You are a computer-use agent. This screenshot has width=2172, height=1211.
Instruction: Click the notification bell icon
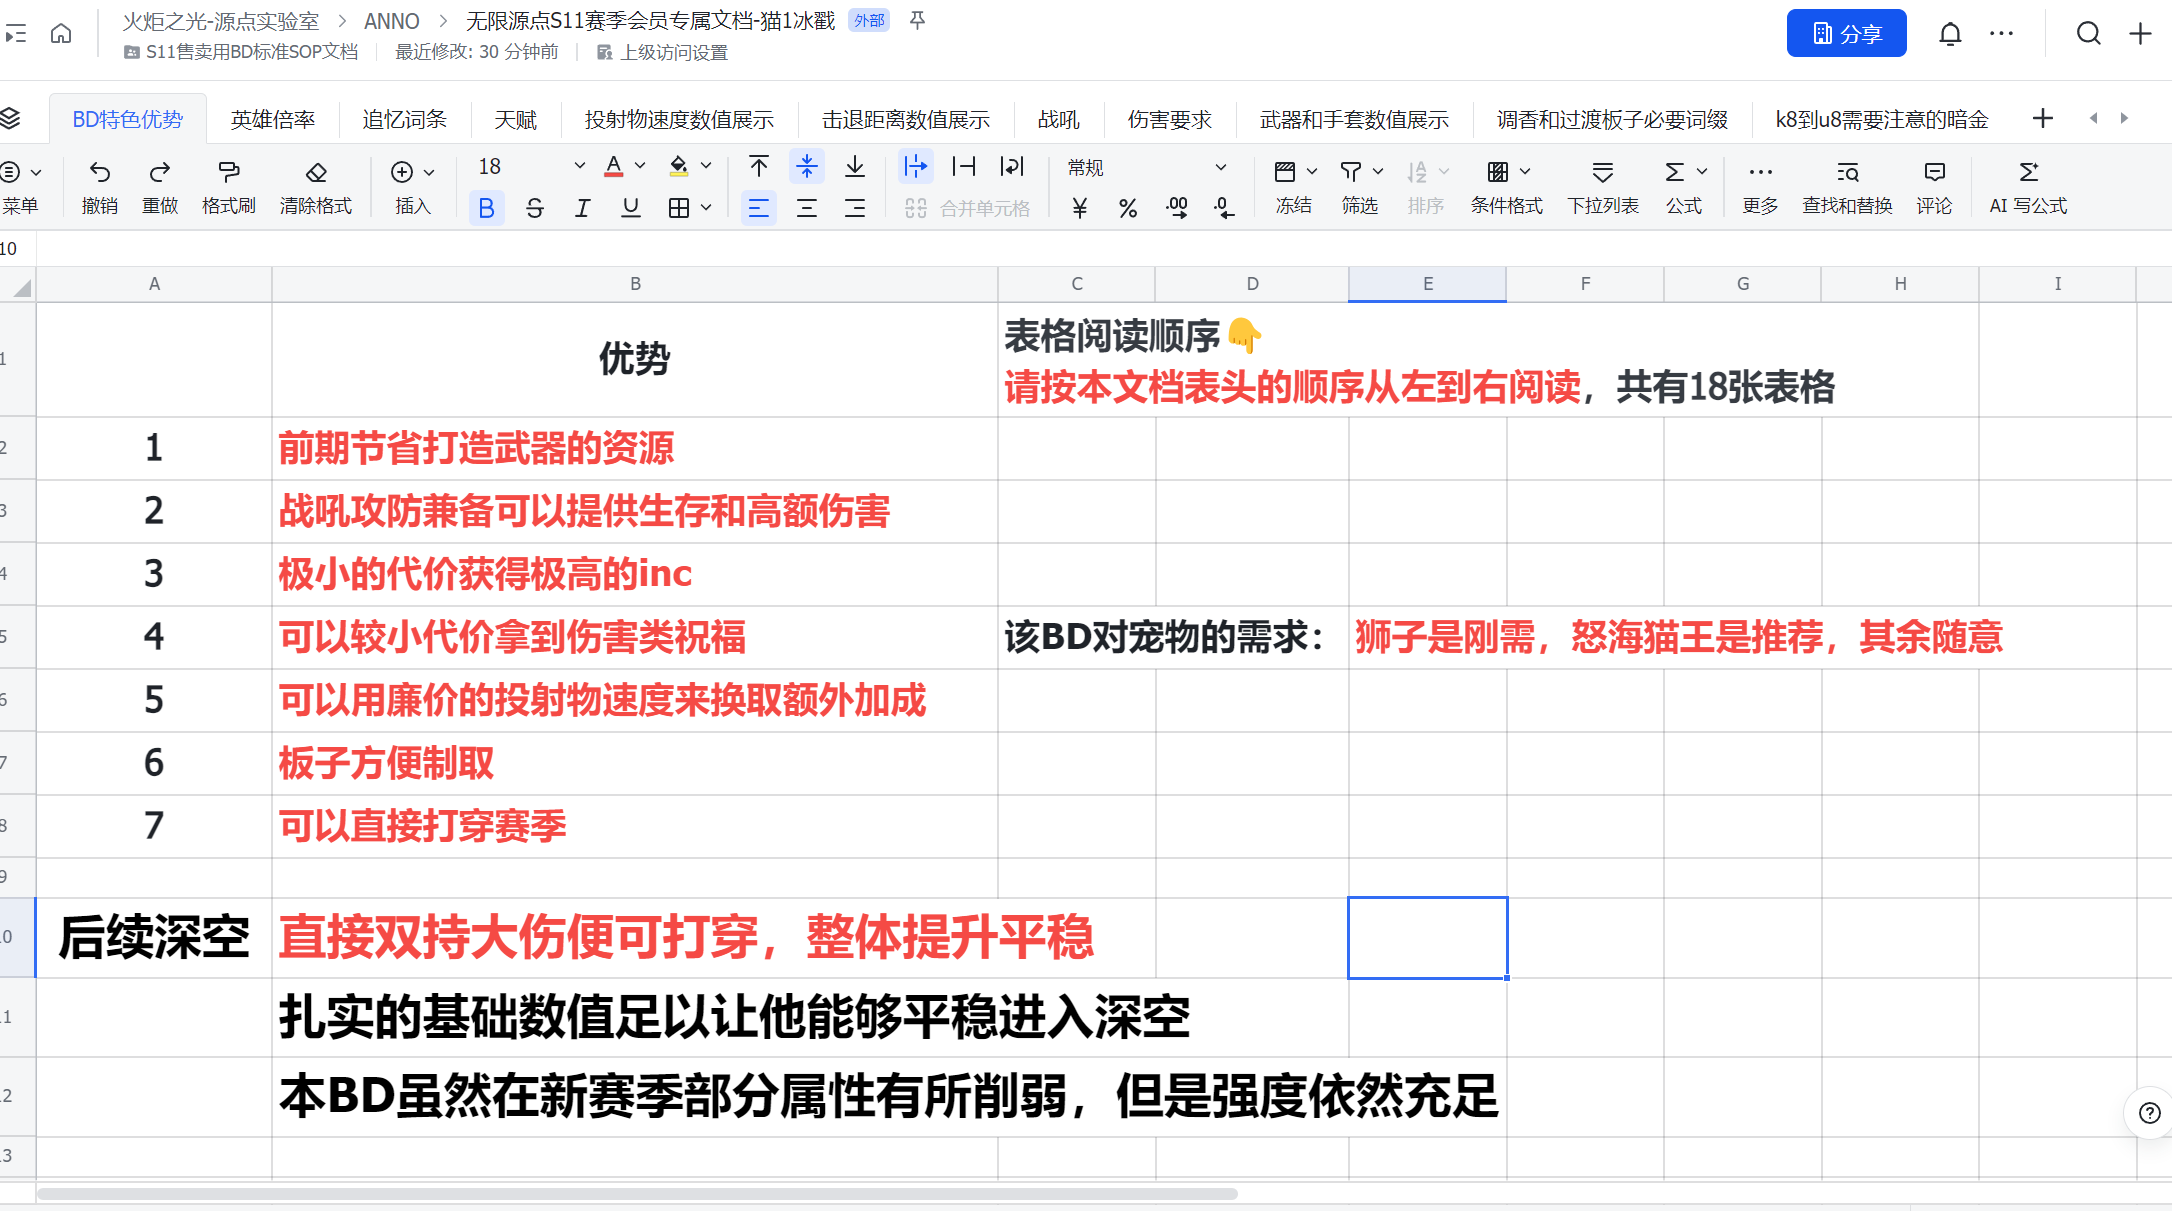tap(1950, 34)
